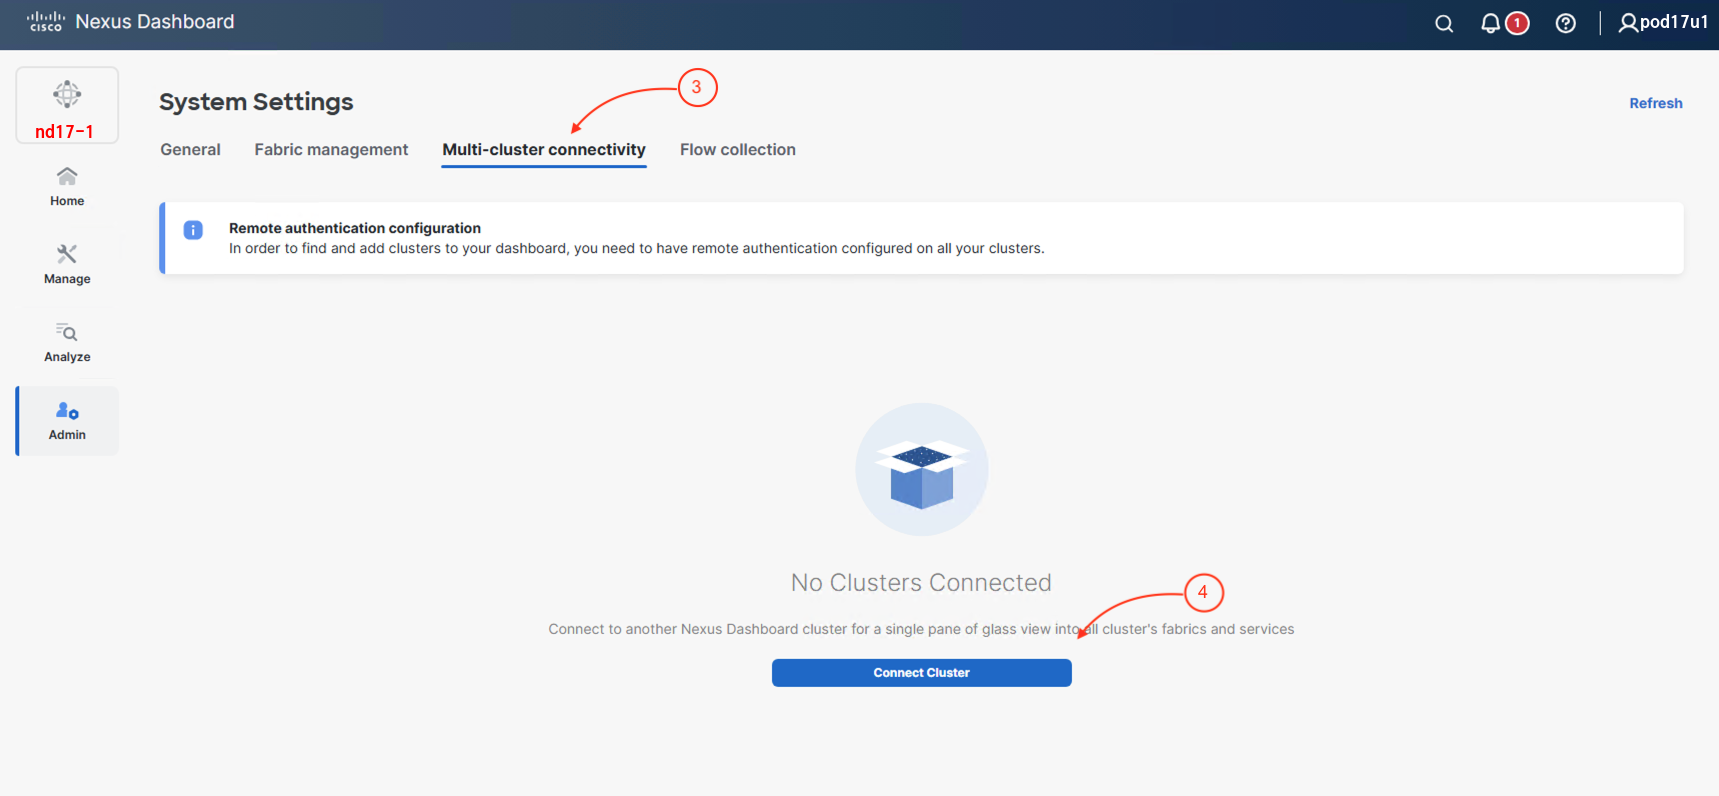Open the pod17u1 user menu
This screenshot has width=1719, height=796.
point(1663,22)
